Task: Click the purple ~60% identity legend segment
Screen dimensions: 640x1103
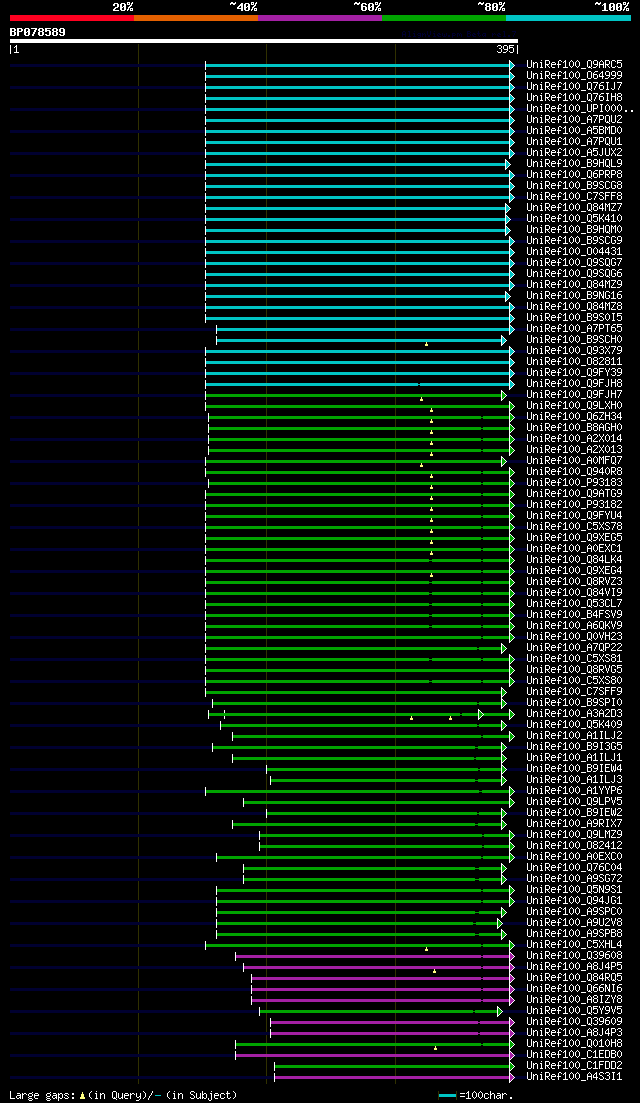Action: (x=320, y=18)
